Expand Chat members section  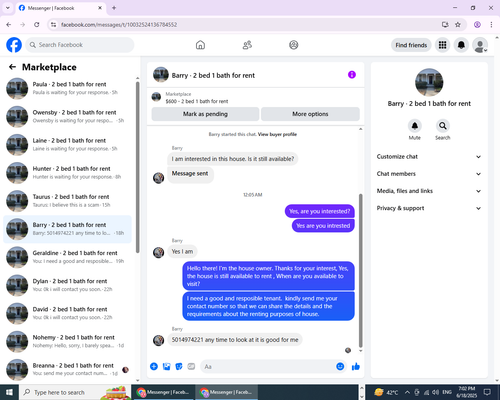tap(429, 174)
